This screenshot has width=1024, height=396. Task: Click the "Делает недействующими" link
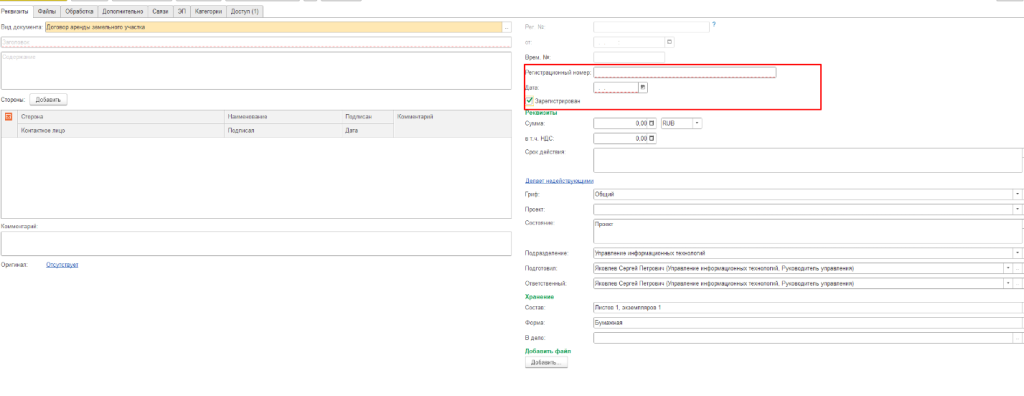[x=559, y=181]
